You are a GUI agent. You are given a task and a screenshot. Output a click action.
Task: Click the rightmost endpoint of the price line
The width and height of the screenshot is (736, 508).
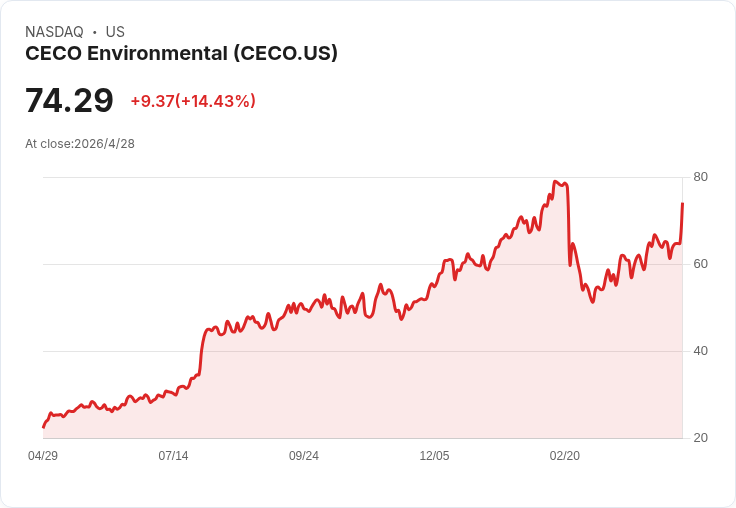tap(682, 203)
